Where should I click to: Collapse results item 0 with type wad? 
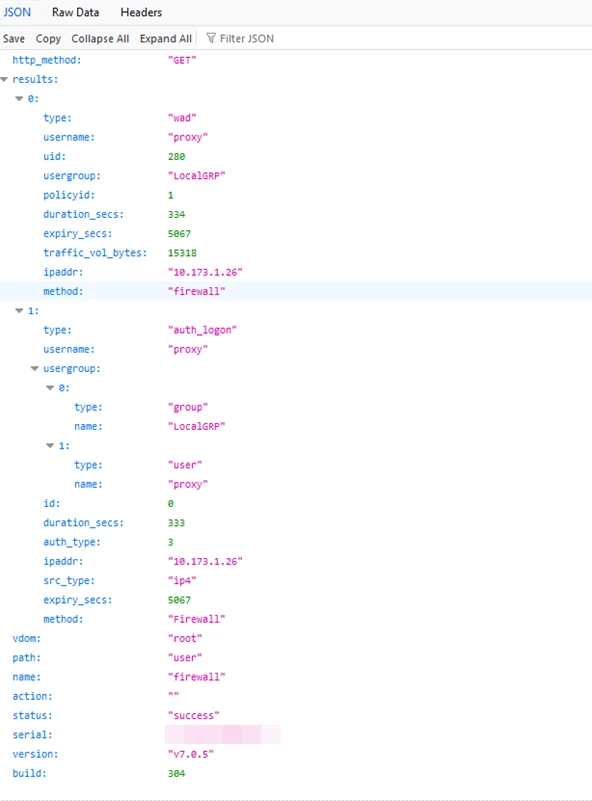(19, 99)
